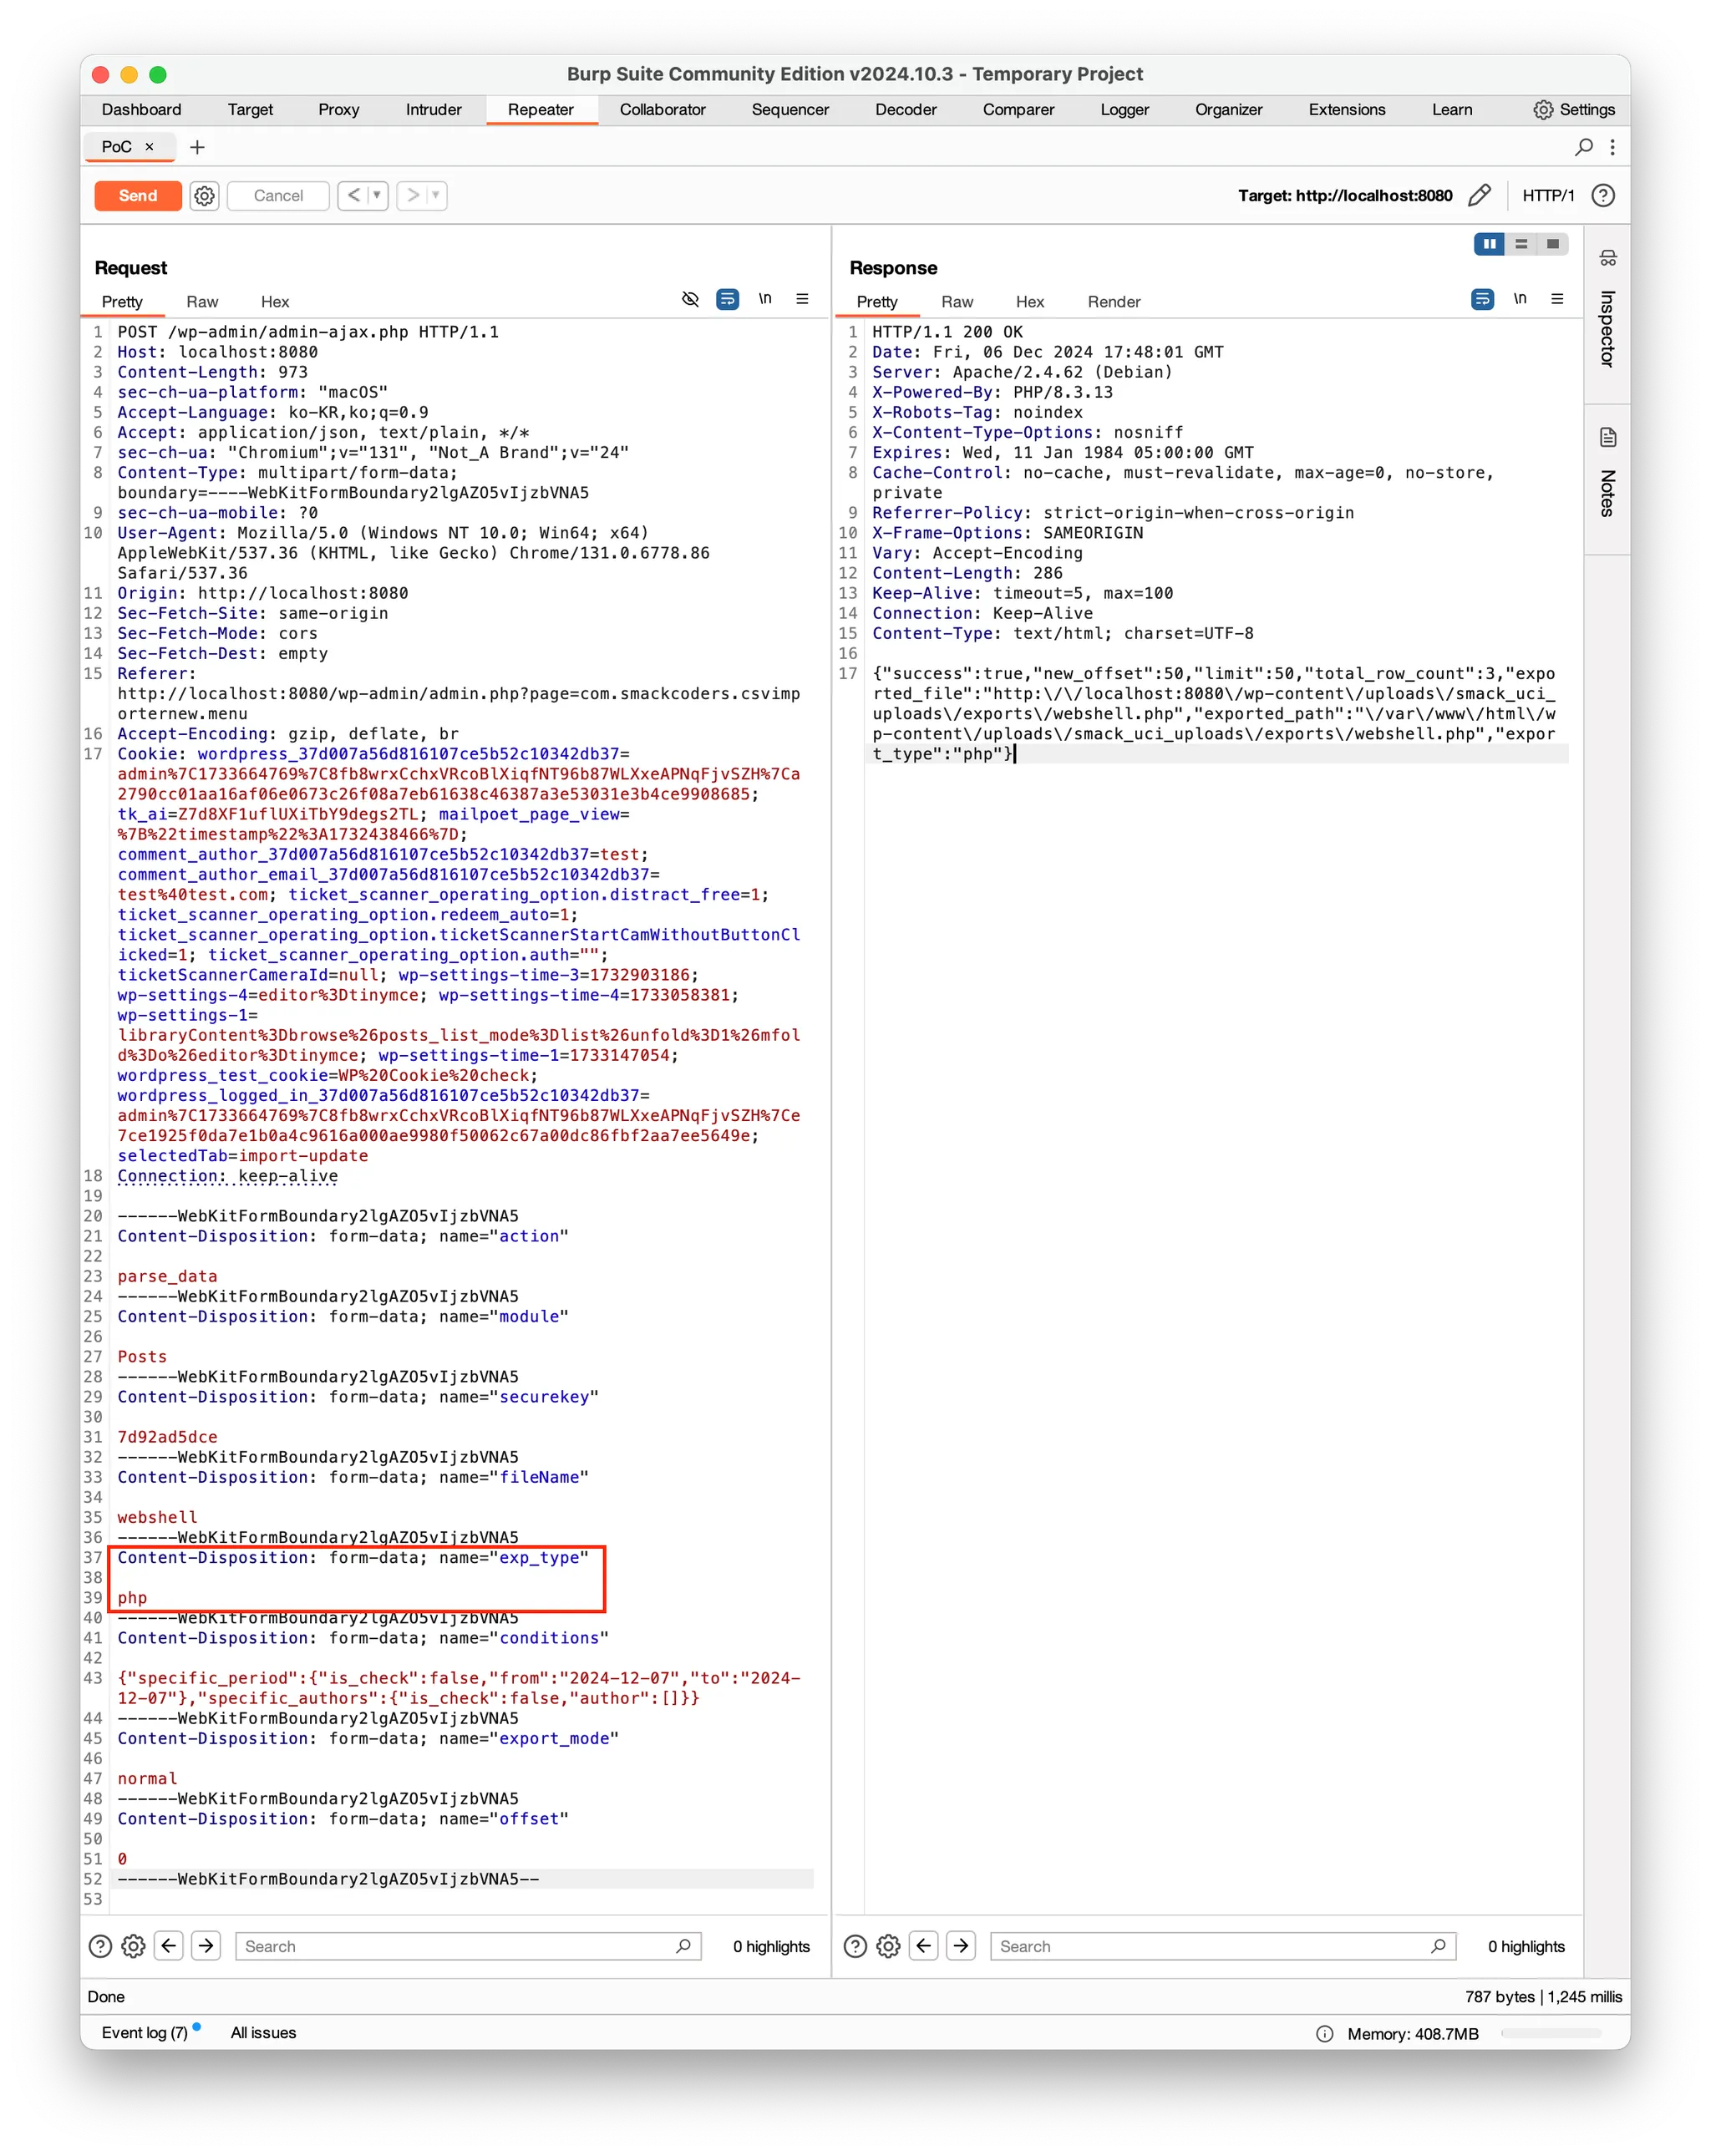Image resolution: width=1711 pixels, height=2156 pixels.
Task: Open Response Render tab
Action: (x=1113, y=302)
